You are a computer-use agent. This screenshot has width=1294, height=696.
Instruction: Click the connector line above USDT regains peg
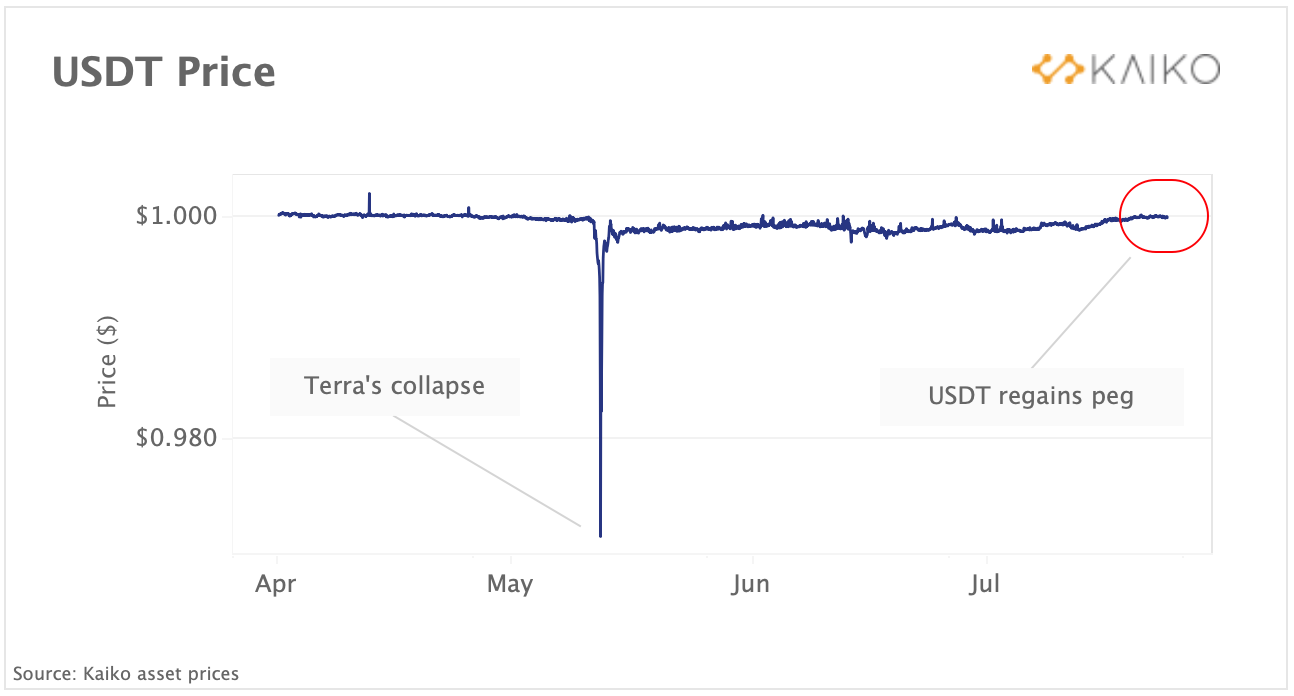[x=1081, y=313]
